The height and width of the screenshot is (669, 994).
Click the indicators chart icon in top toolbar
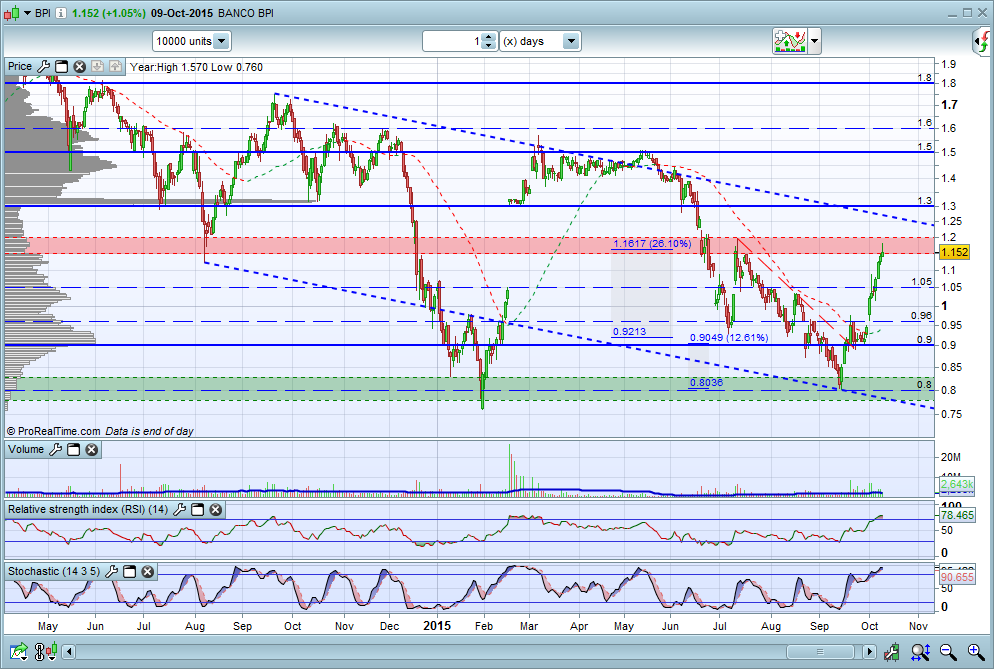(789, 41)
